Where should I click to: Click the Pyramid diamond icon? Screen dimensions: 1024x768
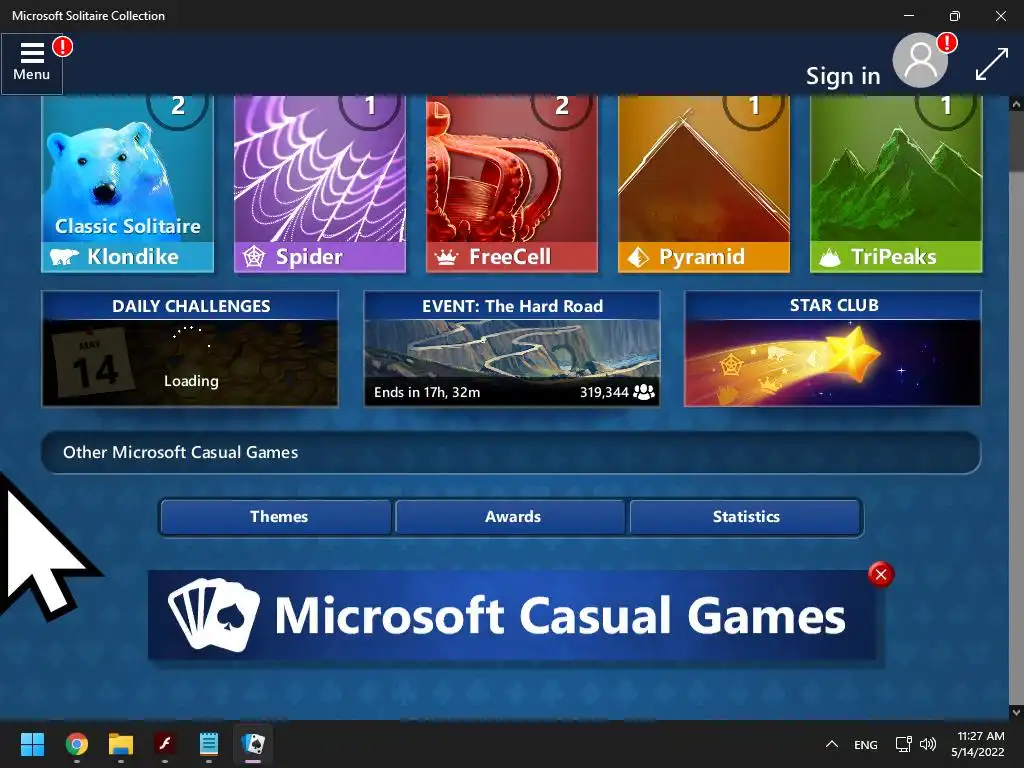[x=638, y=257]
